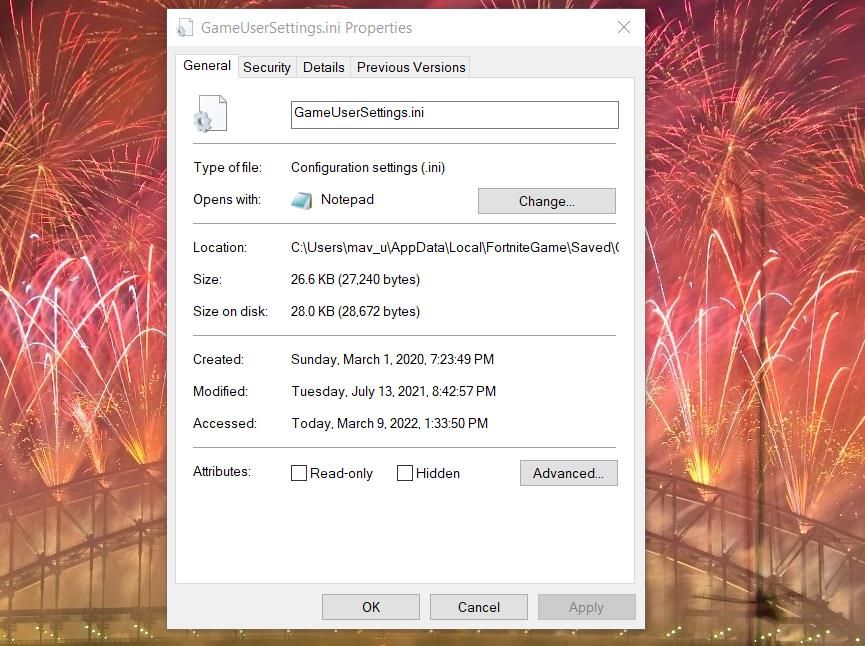Click the Accessed date Today, March 9, 2022
Image resolution: width=865 pixels, height=646 pixels.
click(389, 424)
